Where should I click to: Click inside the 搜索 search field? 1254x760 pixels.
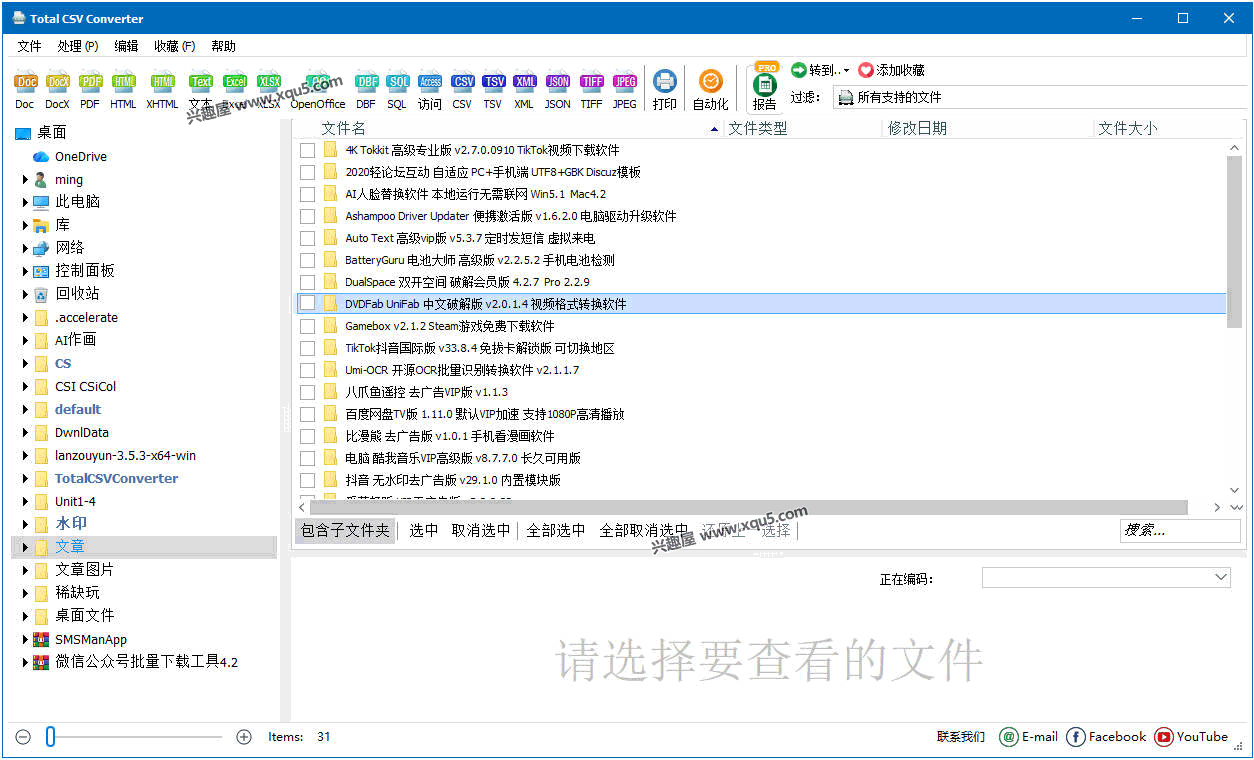[1180, 530]
